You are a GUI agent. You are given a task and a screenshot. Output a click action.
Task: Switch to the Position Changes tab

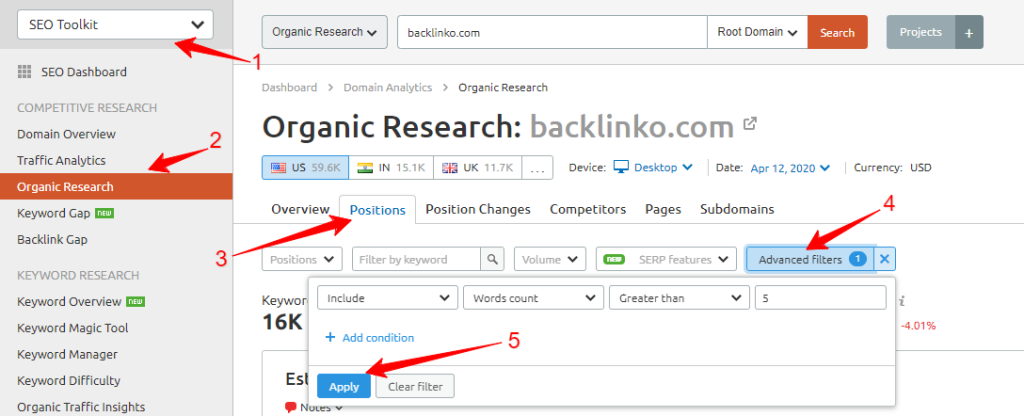tap(478, 210)
